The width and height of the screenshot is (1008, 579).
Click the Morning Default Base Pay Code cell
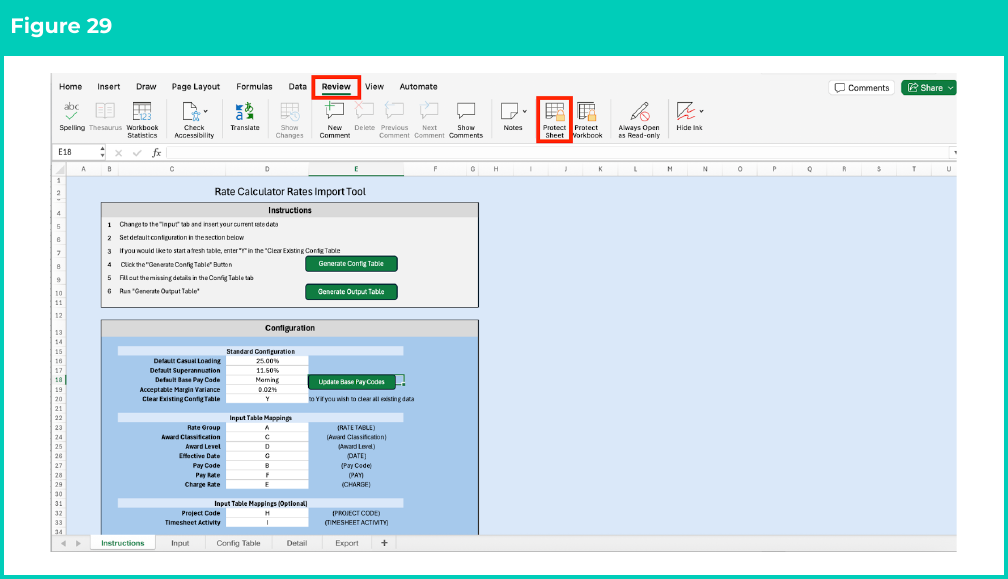pyautogui.click(x=267, y=380)
